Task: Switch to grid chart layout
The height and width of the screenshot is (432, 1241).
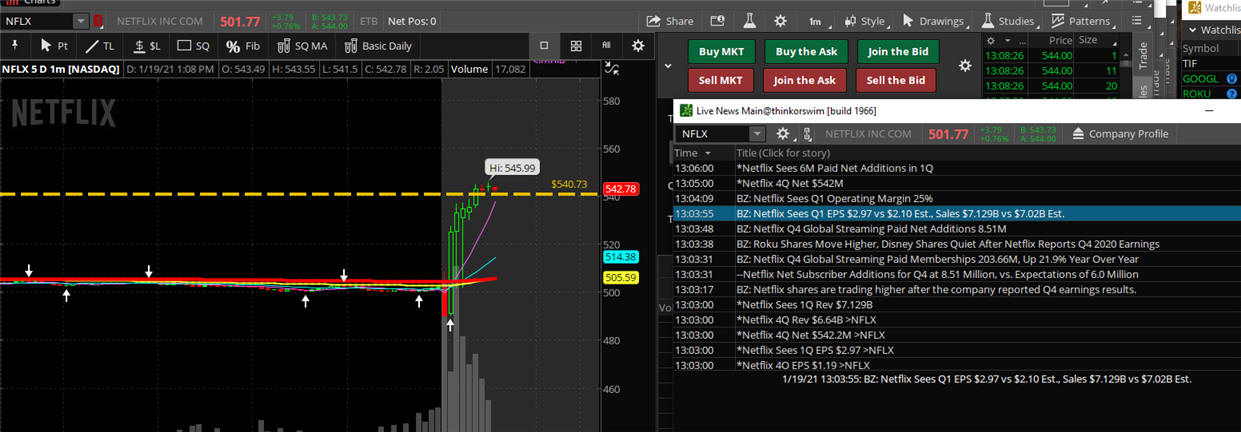Action: pos(576,45)
